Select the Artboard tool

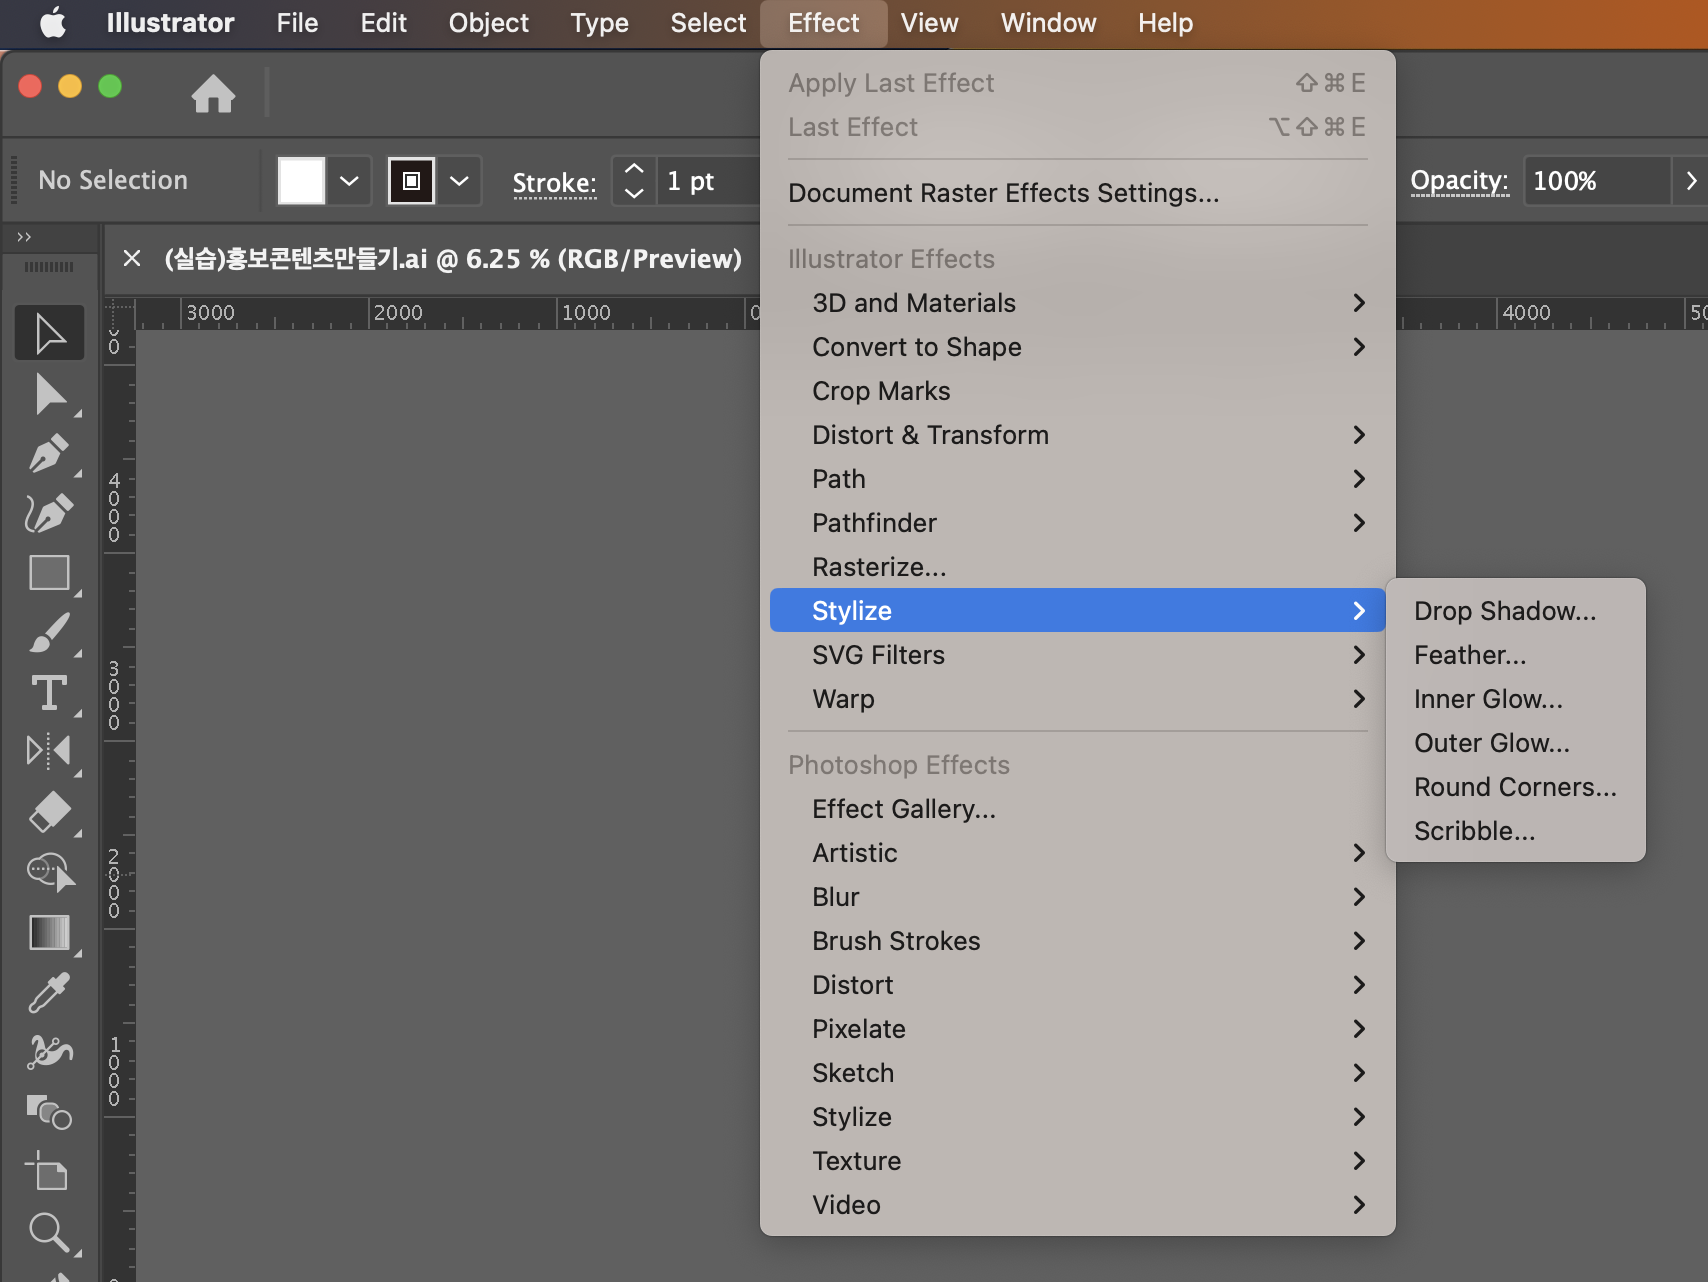click(49, 1171)
